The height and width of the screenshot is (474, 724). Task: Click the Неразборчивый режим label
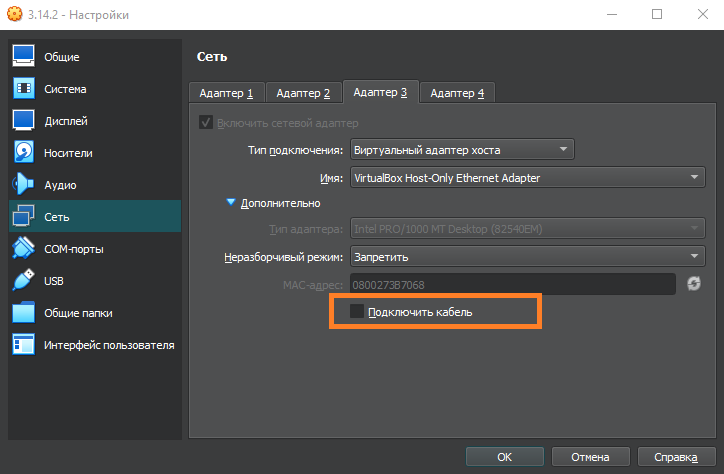pos(284,257)
